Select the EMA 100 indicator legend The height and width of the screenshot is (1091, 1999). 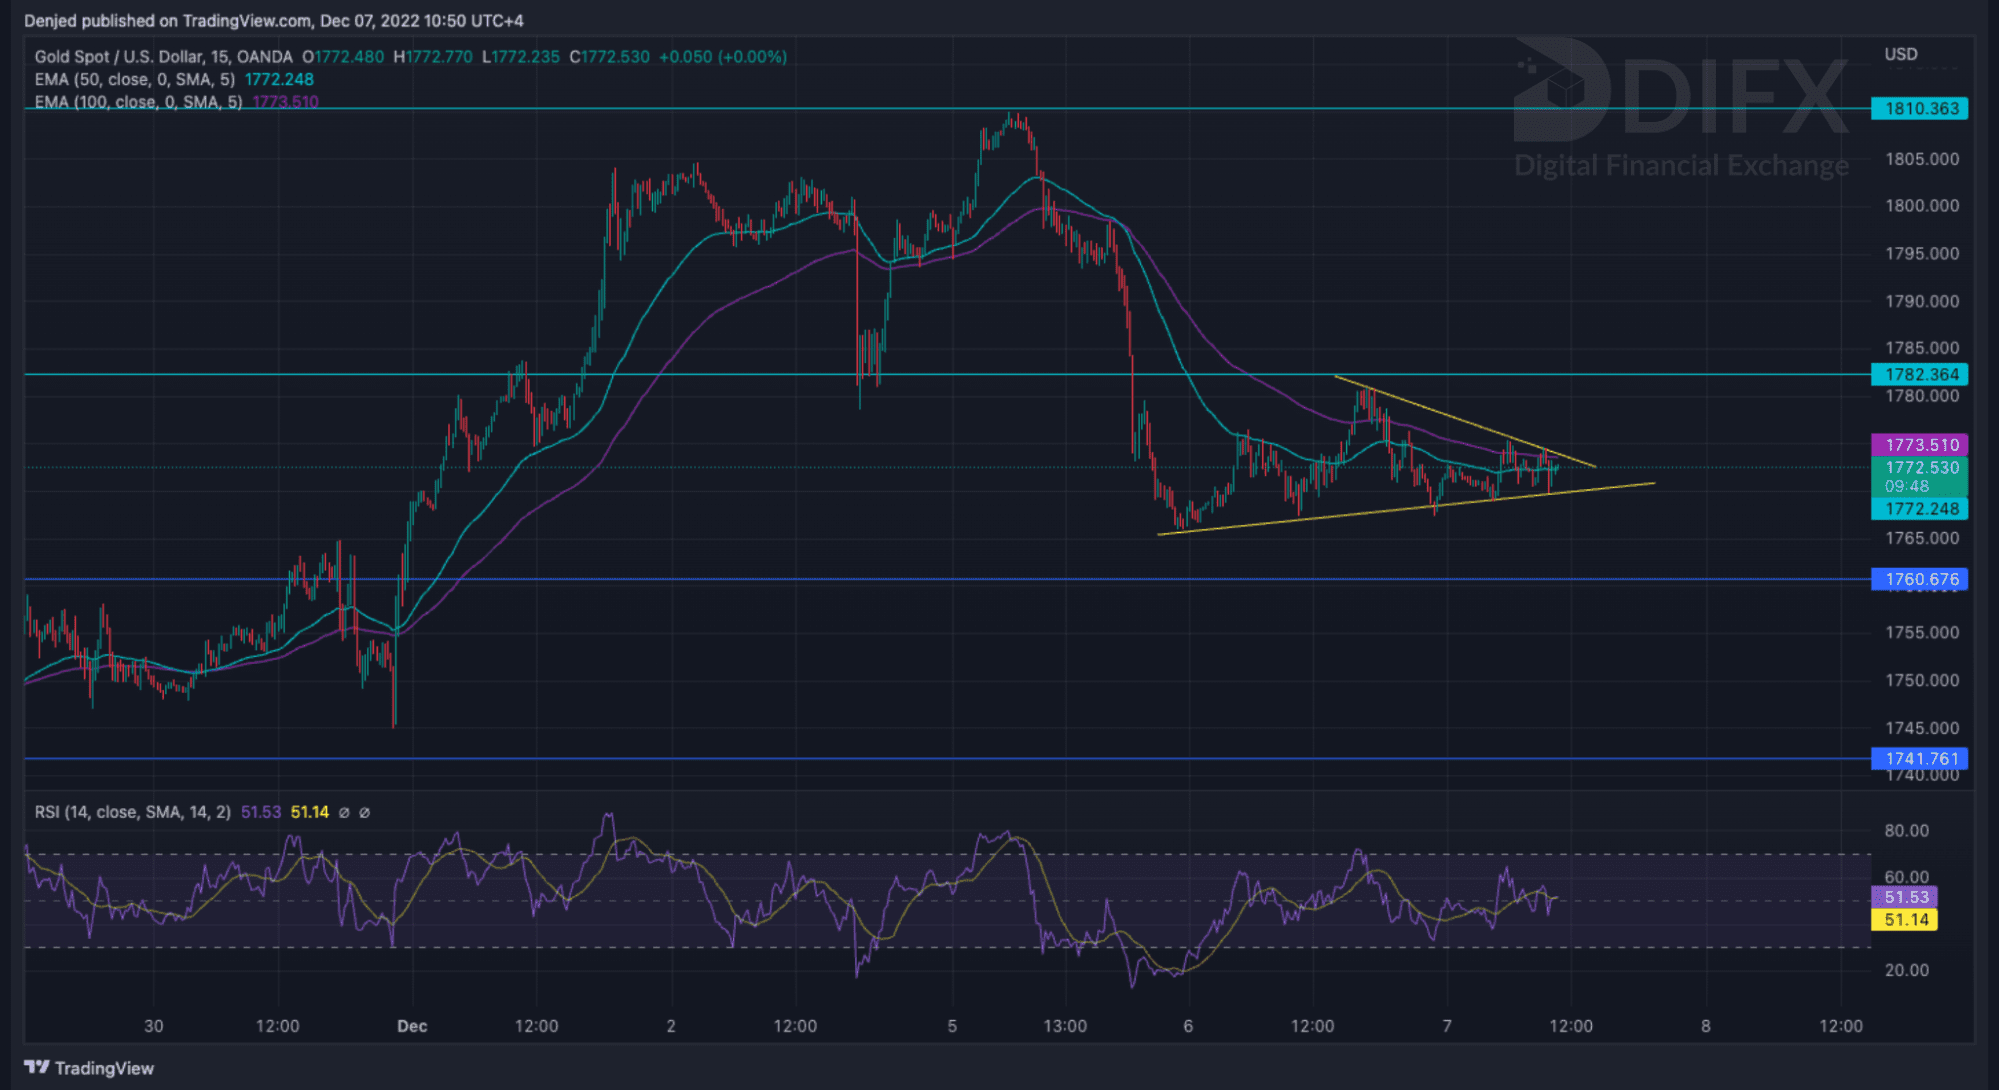point(138,102)
